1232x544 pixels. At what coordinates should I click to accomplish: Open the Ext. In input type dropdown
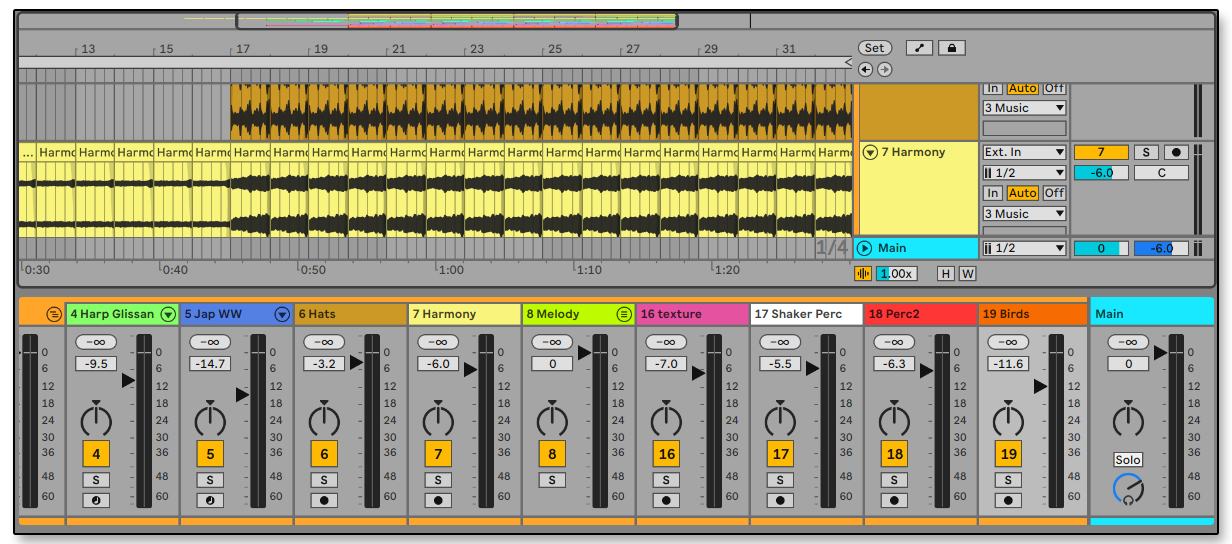tap(1024, 152)
